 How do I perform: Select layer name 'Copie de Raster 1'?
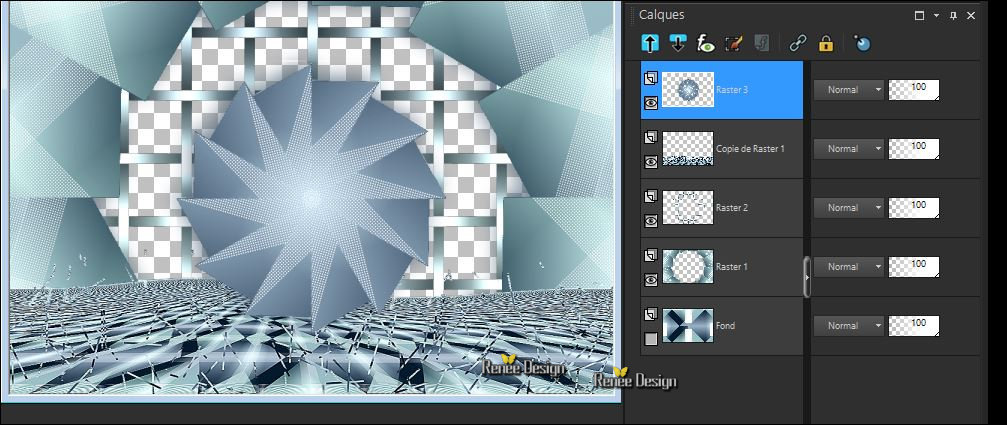(x=751, y=149)
